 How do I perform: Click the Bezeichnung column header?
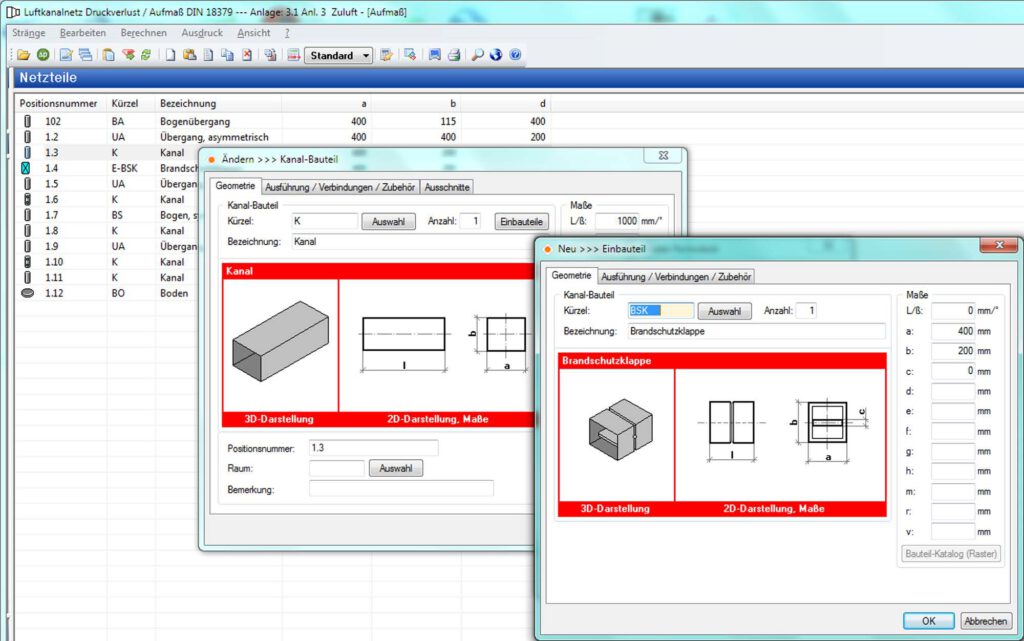pos(187,103)
